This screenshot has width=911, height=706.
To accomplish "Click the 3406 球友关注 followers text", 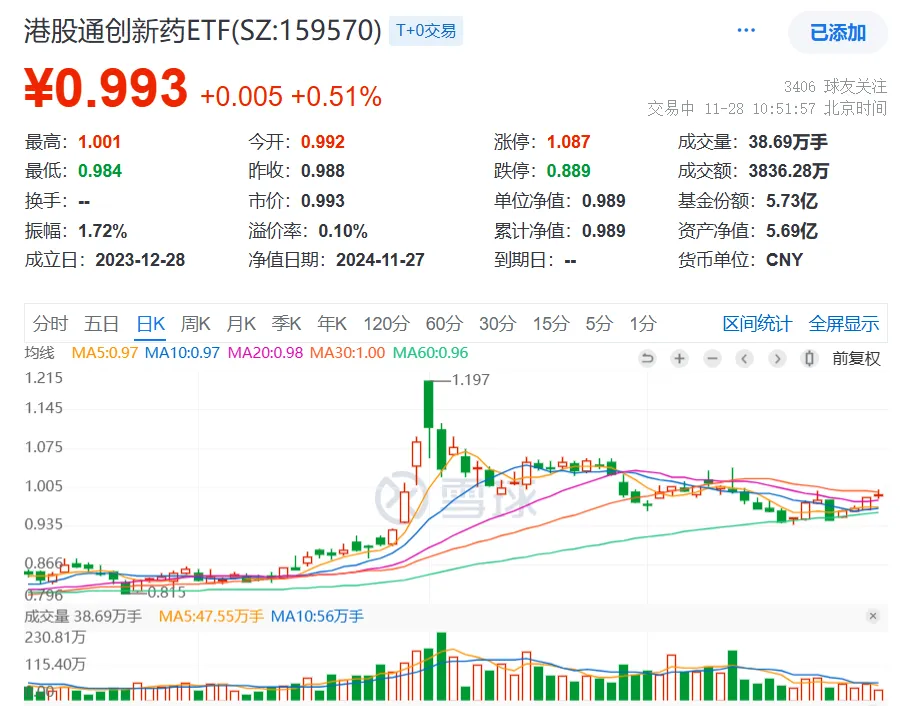I will click(835, 87).
